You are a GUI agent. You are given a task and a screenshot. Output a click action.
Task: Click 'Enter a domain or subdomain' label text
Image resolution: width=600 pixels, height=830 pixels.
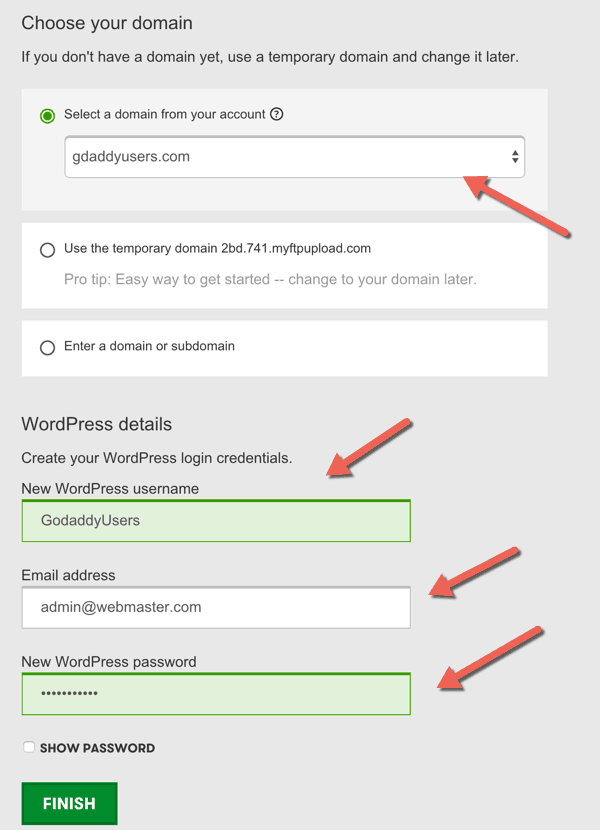pyautogui.click(x=149, y=346)
